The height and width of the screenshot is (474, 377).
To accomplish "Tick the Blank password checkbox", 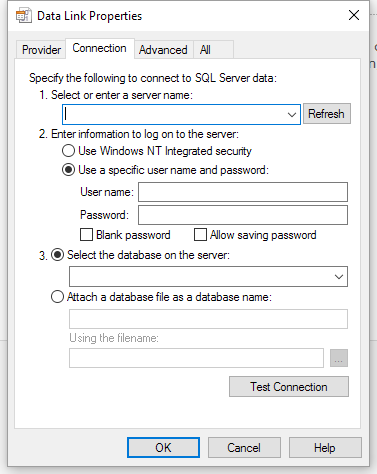I will [x=86, y=235].
